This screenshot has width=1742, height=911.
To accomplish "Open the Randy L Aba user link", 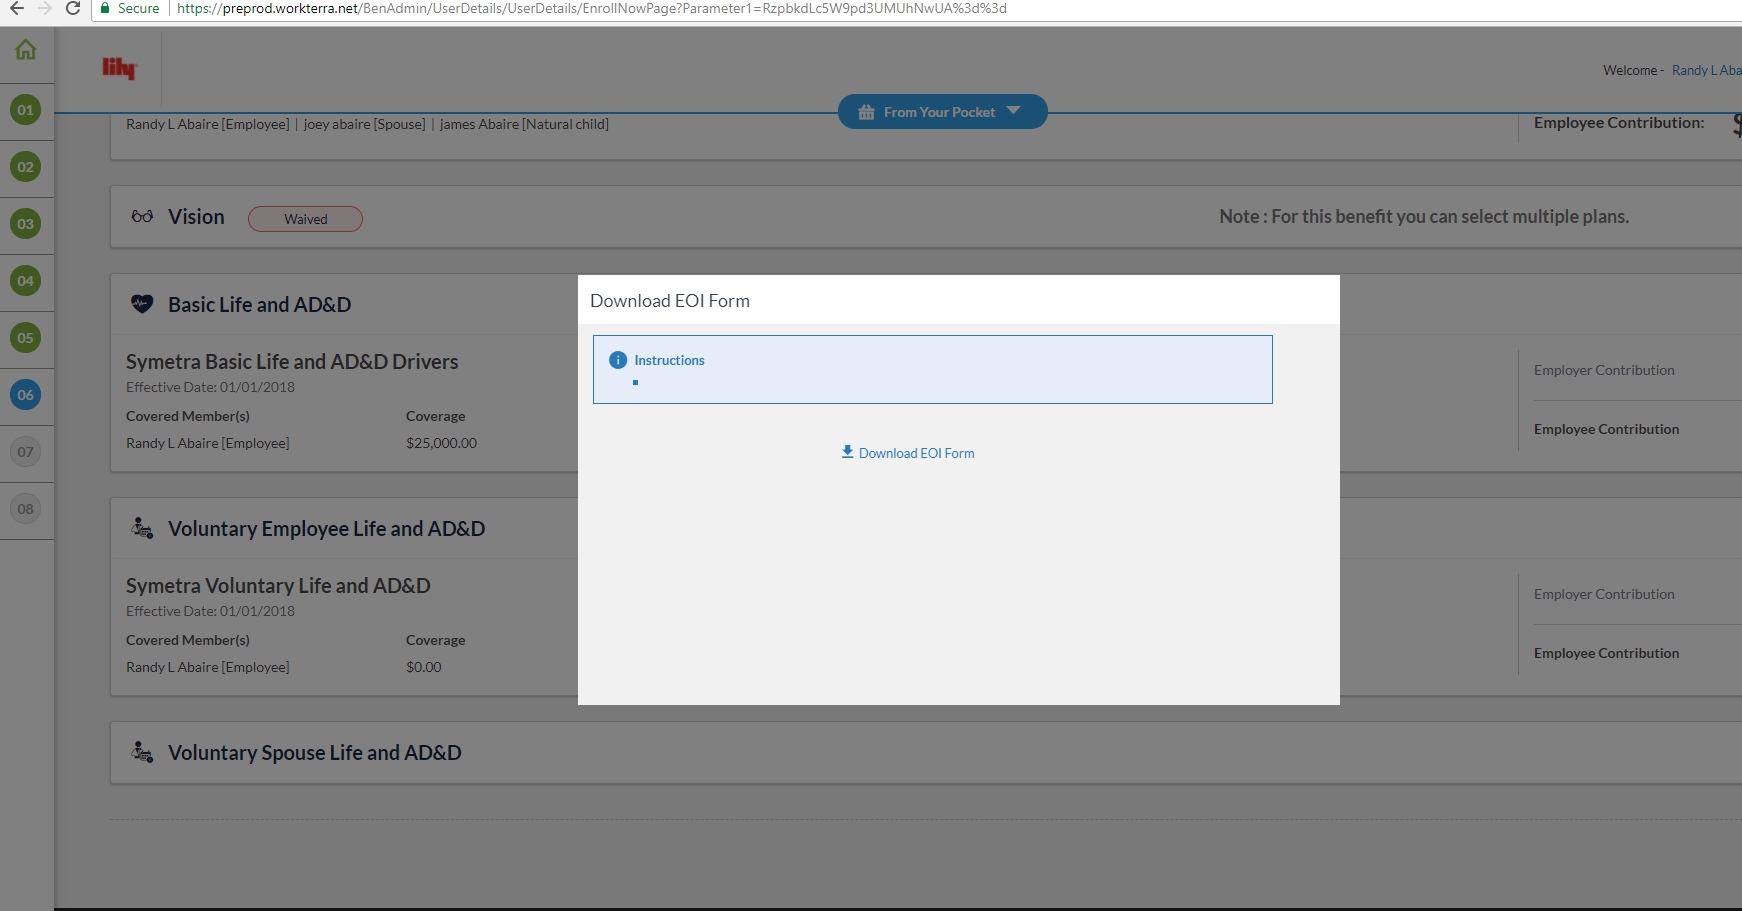I will (x=1705, y=70).
